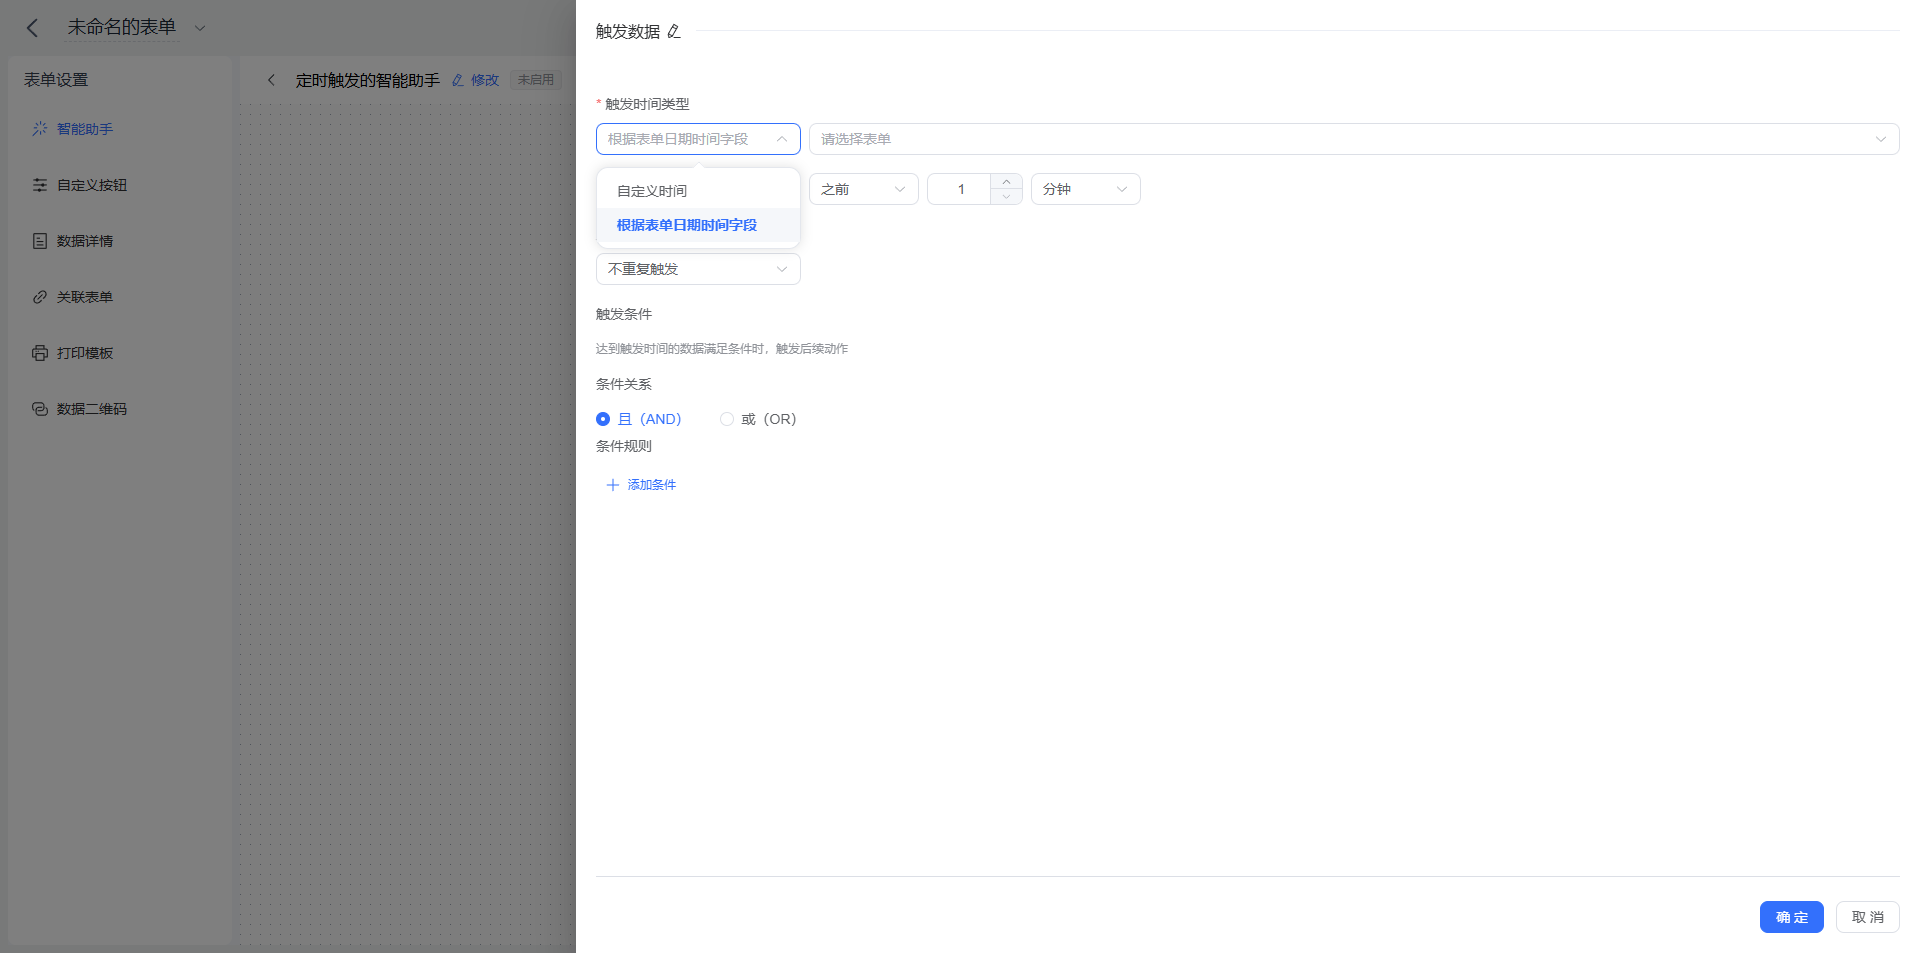Expand the 分钟 unit dropdown

1086,189
